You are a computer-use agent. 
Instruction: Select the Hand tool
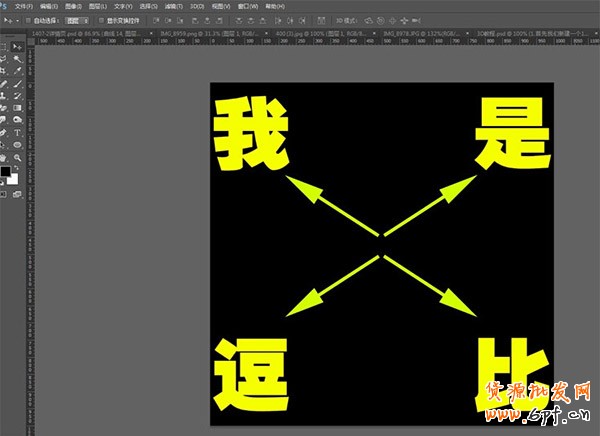pyautogui.click(x=4, y=156)
